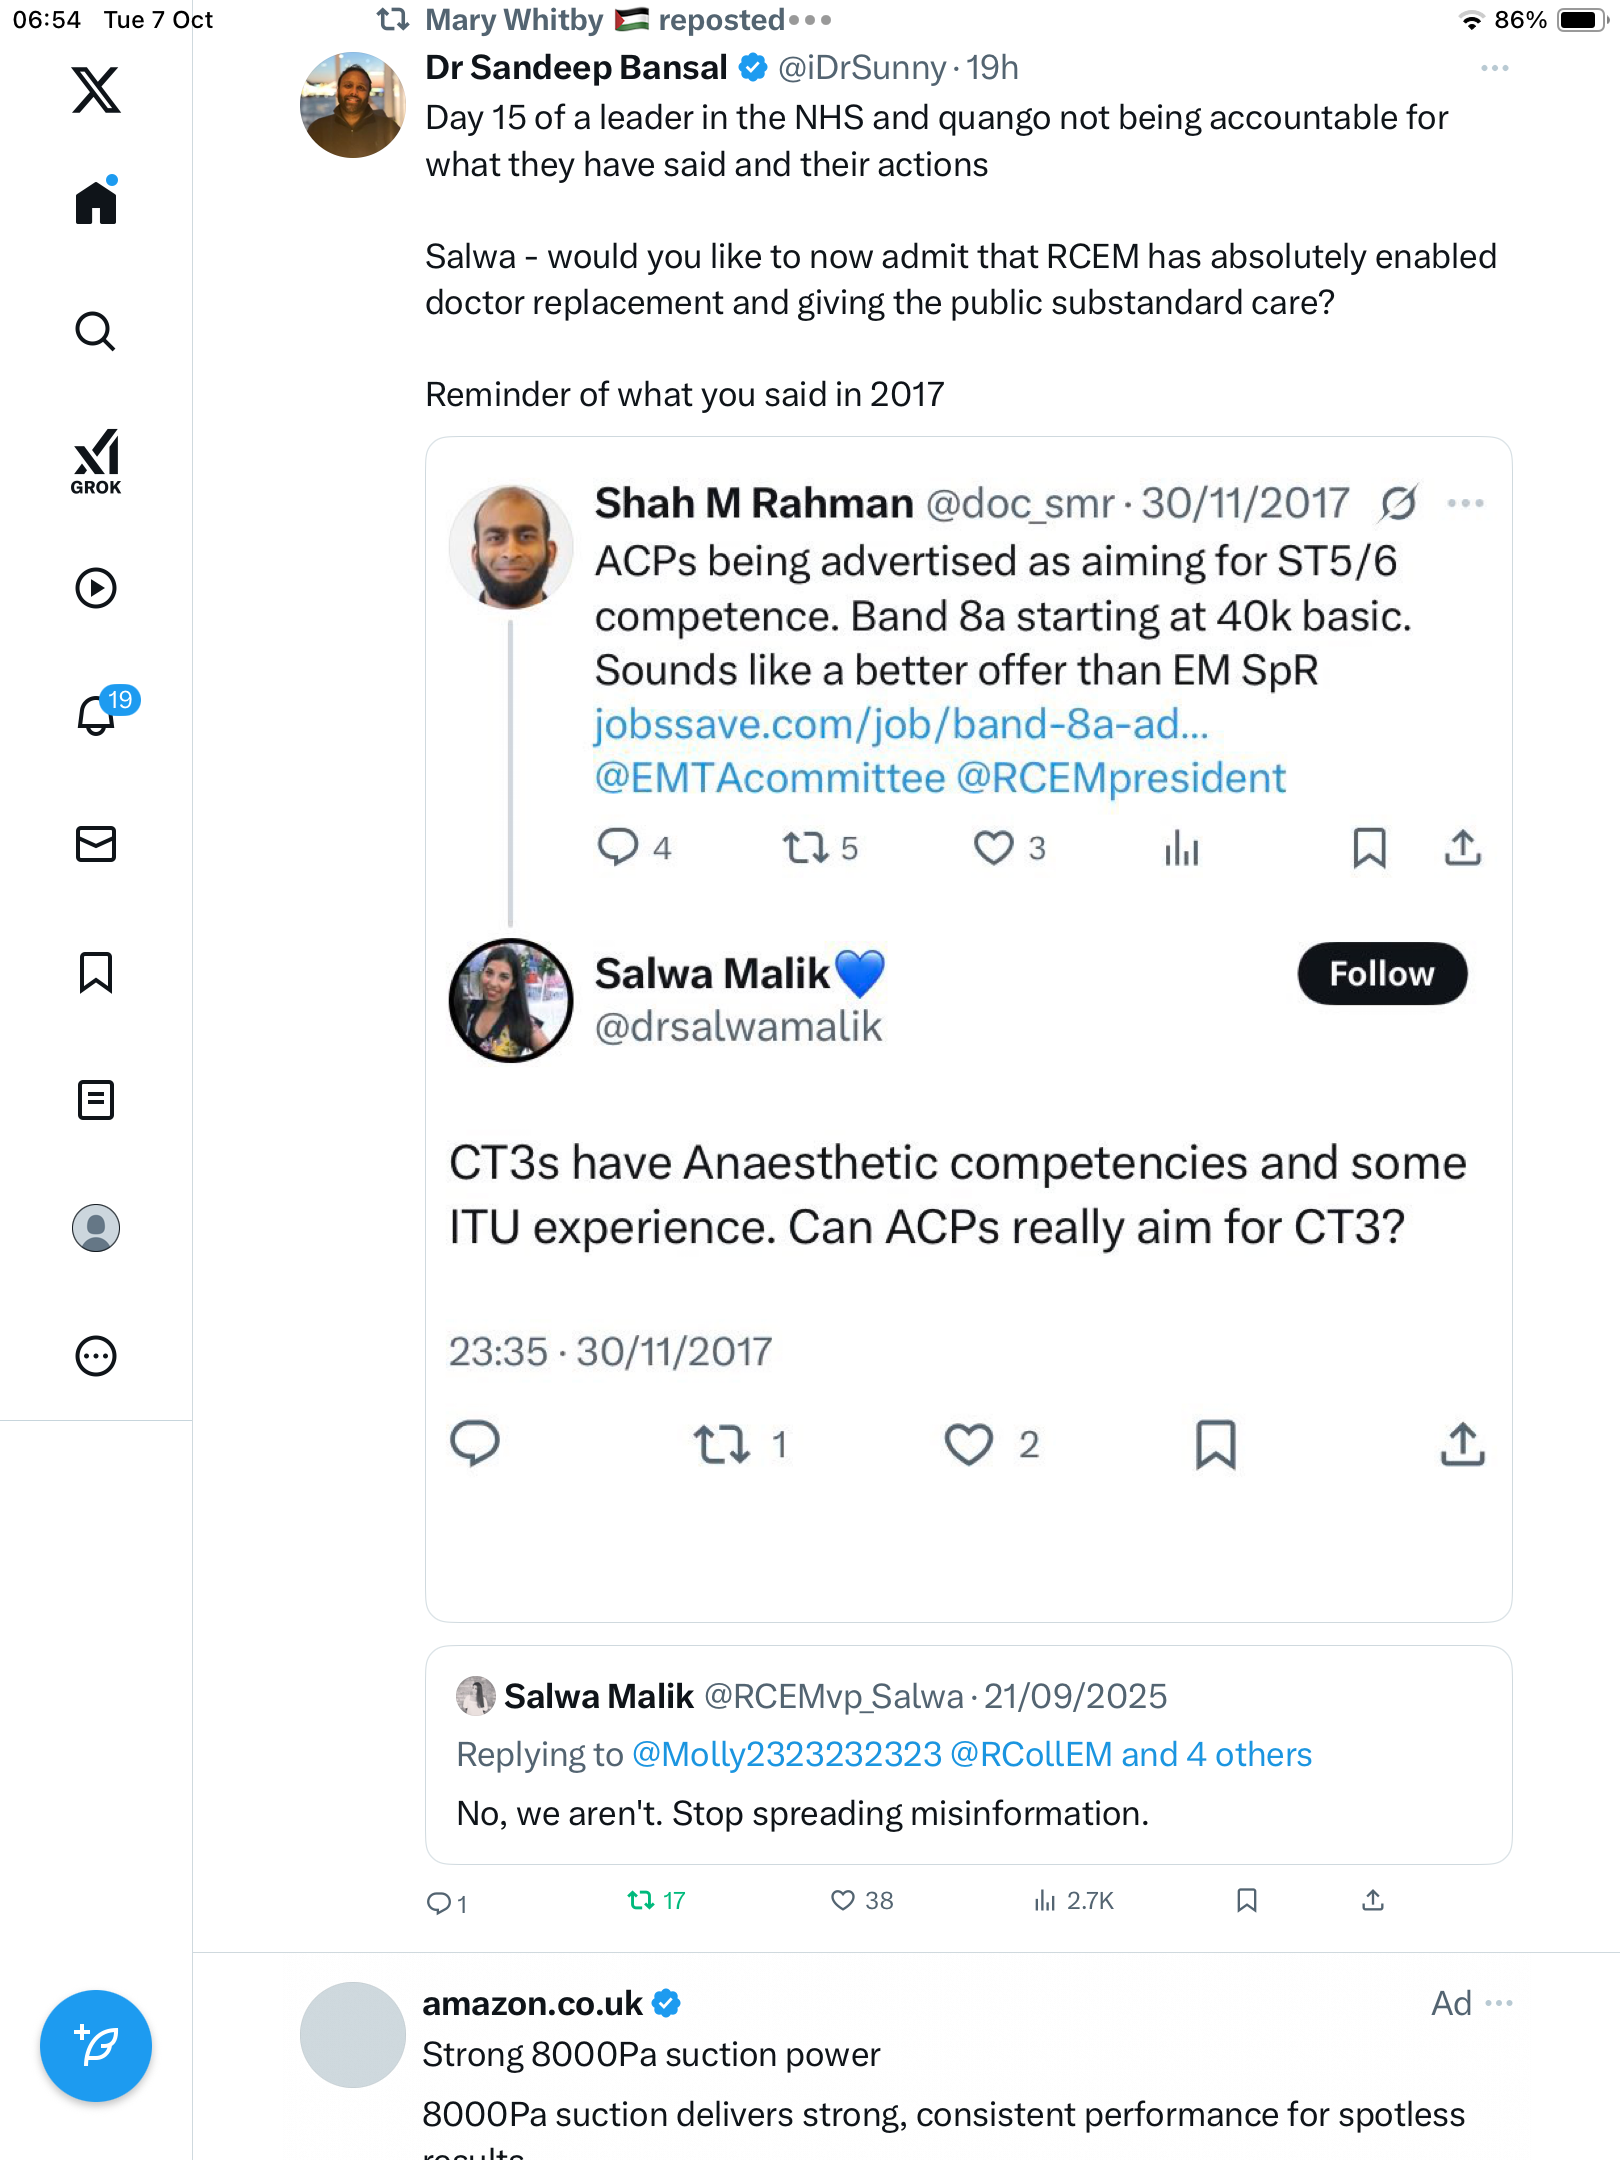Open the Search page from sidebar
Viewport: 1620px width, 2160px height.
[x=96, y=332]
